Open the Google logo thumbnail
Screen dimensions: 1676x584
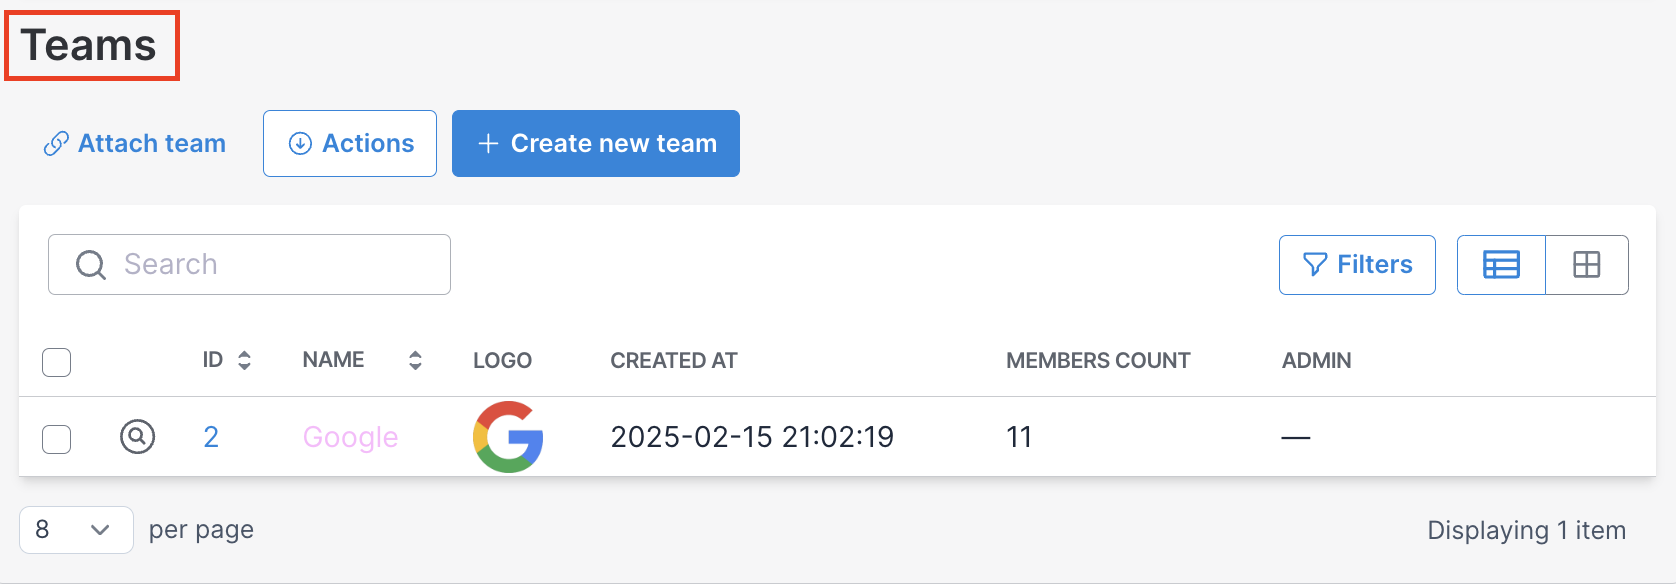[508, 437]
